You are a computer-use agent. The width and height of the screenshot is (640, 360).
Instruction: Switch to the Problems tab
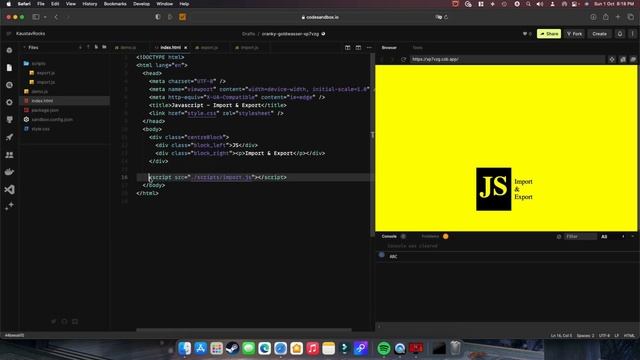430,236
